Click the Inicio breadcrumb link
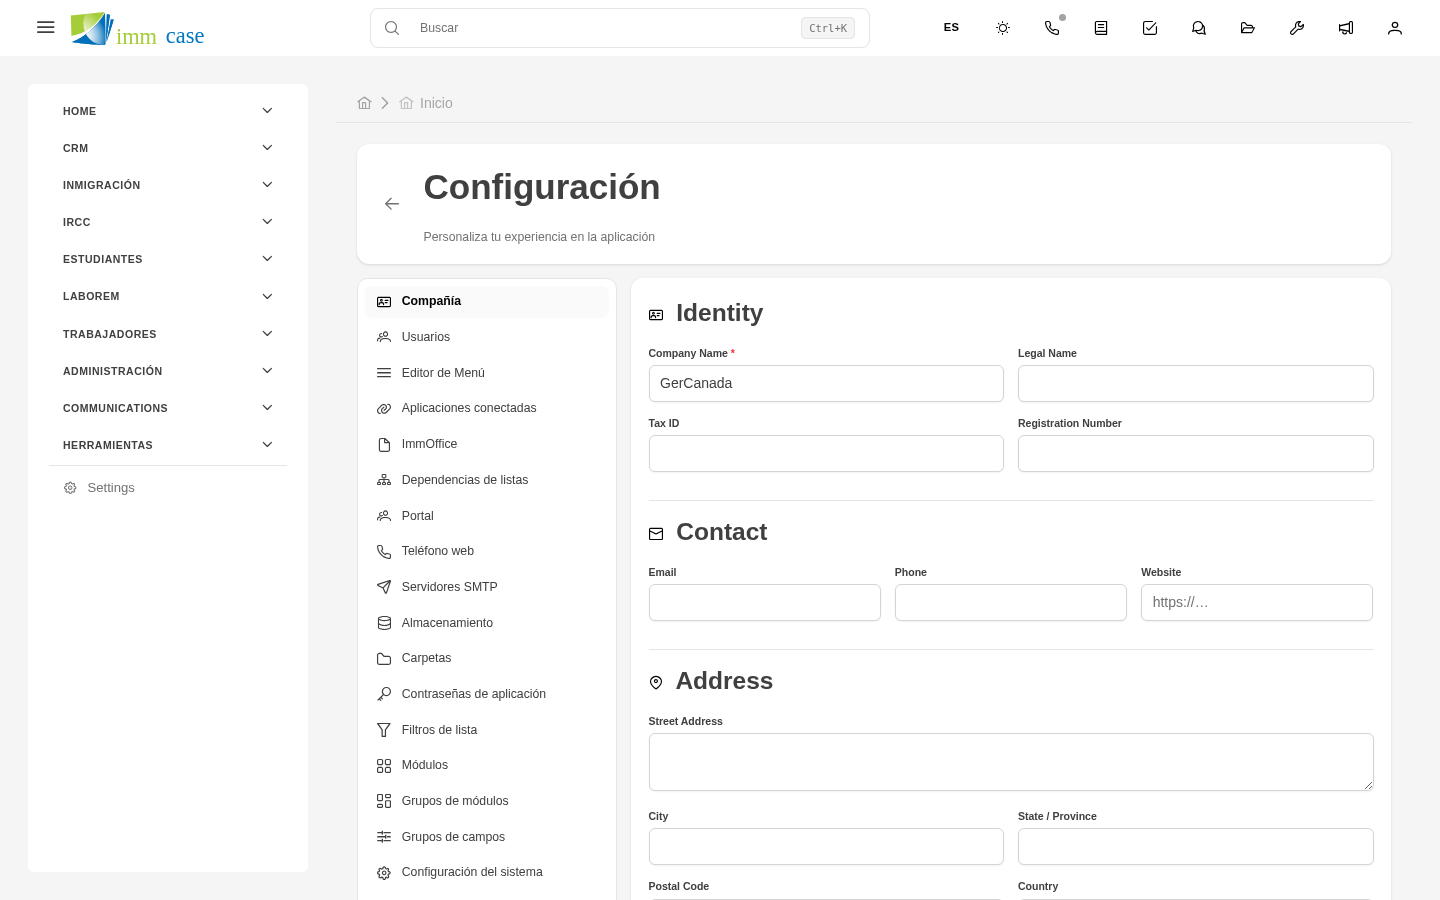Screen dimensions: 1440x900 point(426,103)
